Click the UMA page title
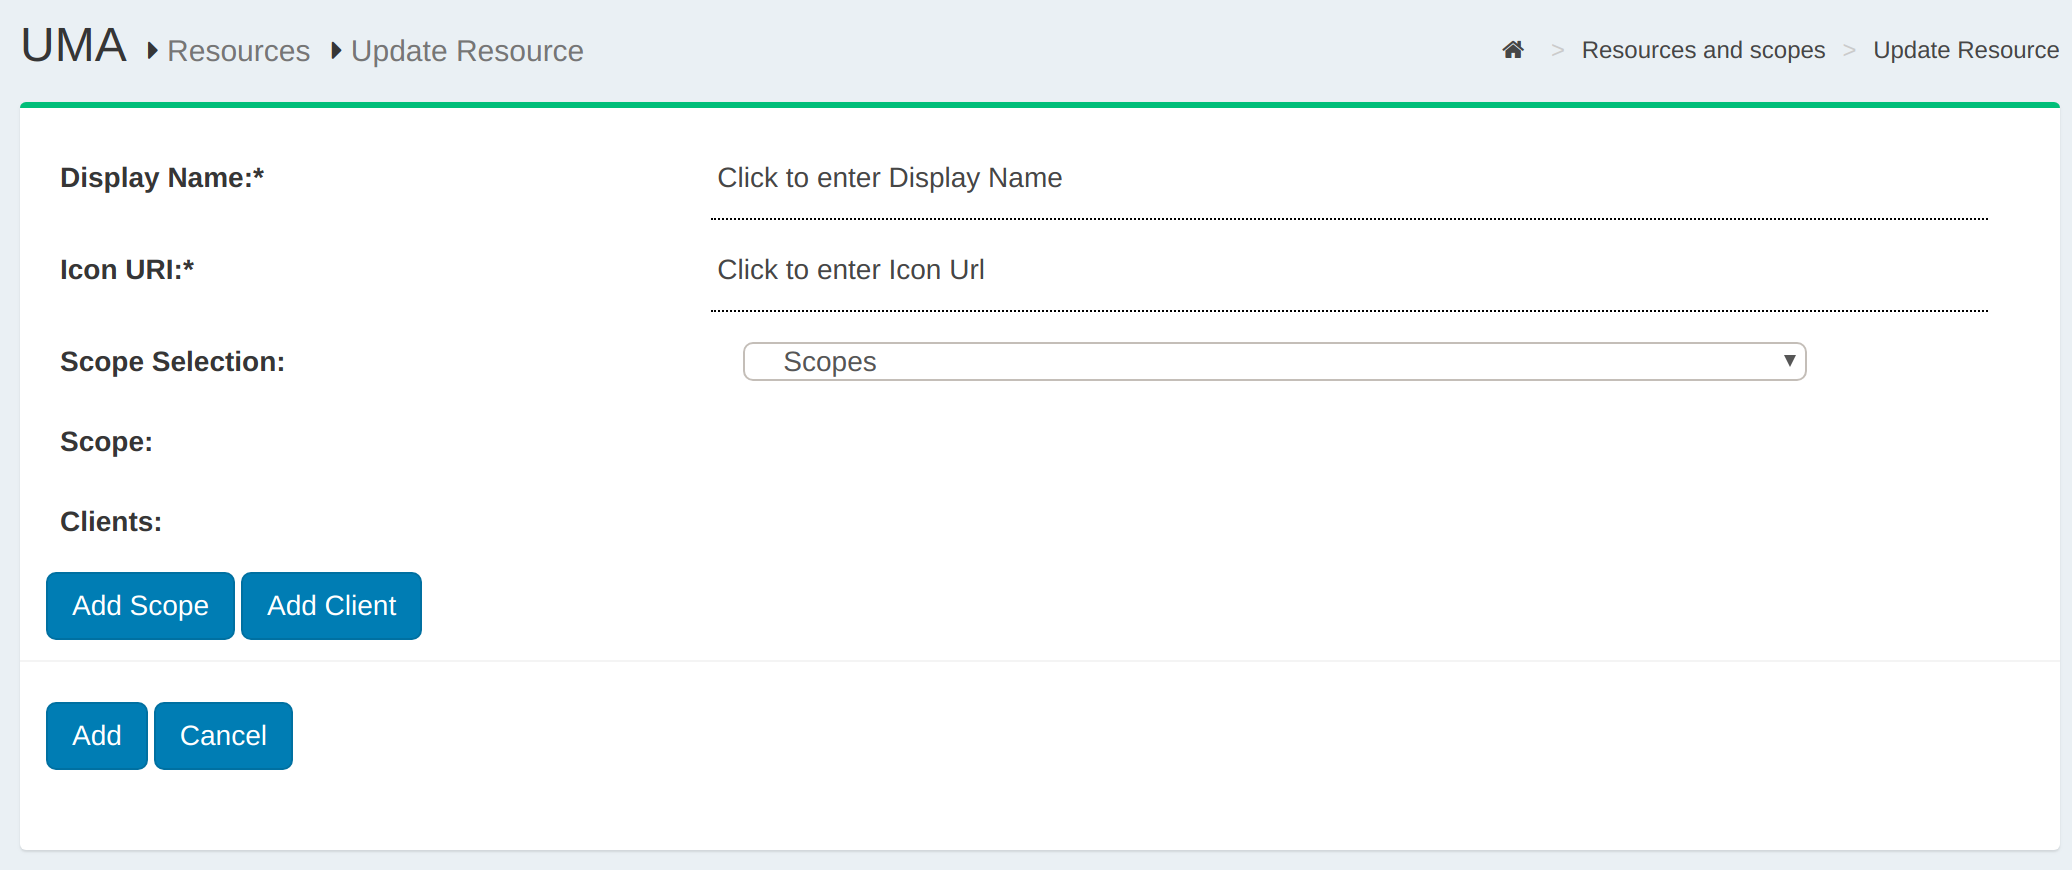 74,46
